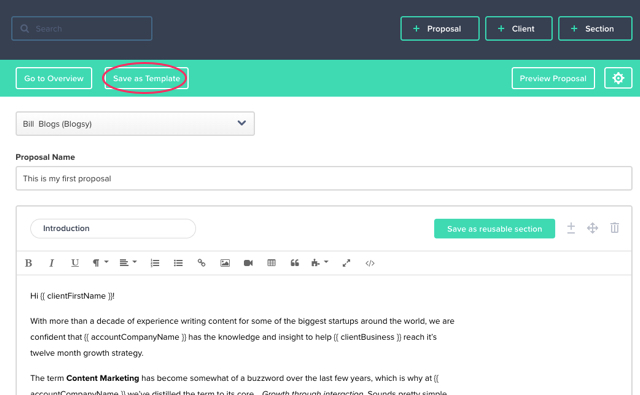Open proposal settings gear

tap(618, 78)
